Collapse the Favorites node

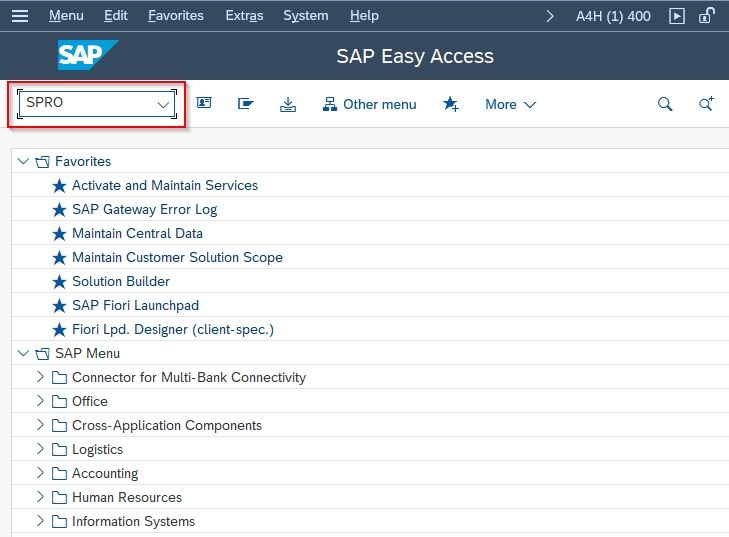23,161
